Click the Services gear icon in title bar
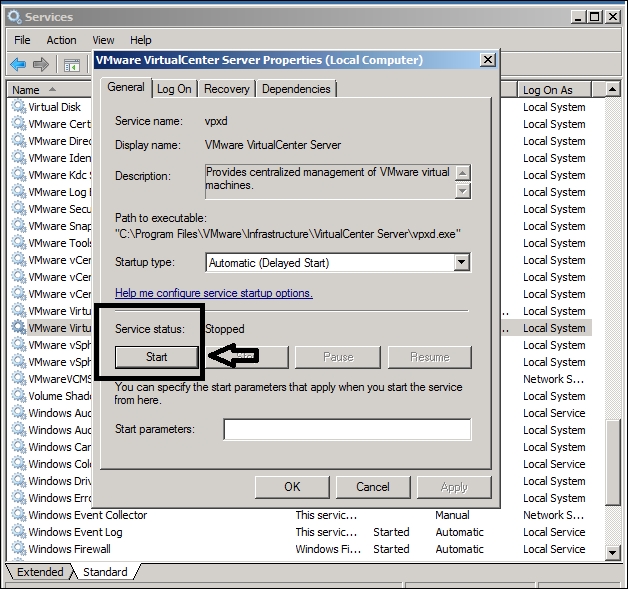This screenshot has width=628, height=589. point(14,16)
